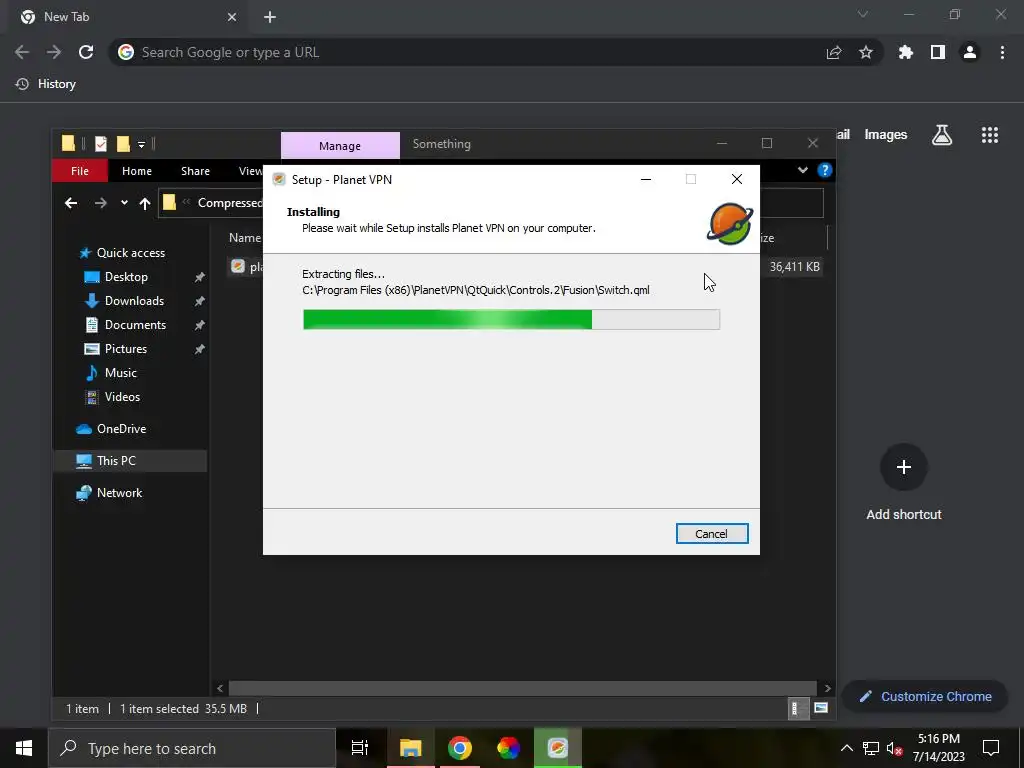Click Properties icon in Explorer title bar
The height and width of the screenshot is (768, 1024).
(101, 144)
